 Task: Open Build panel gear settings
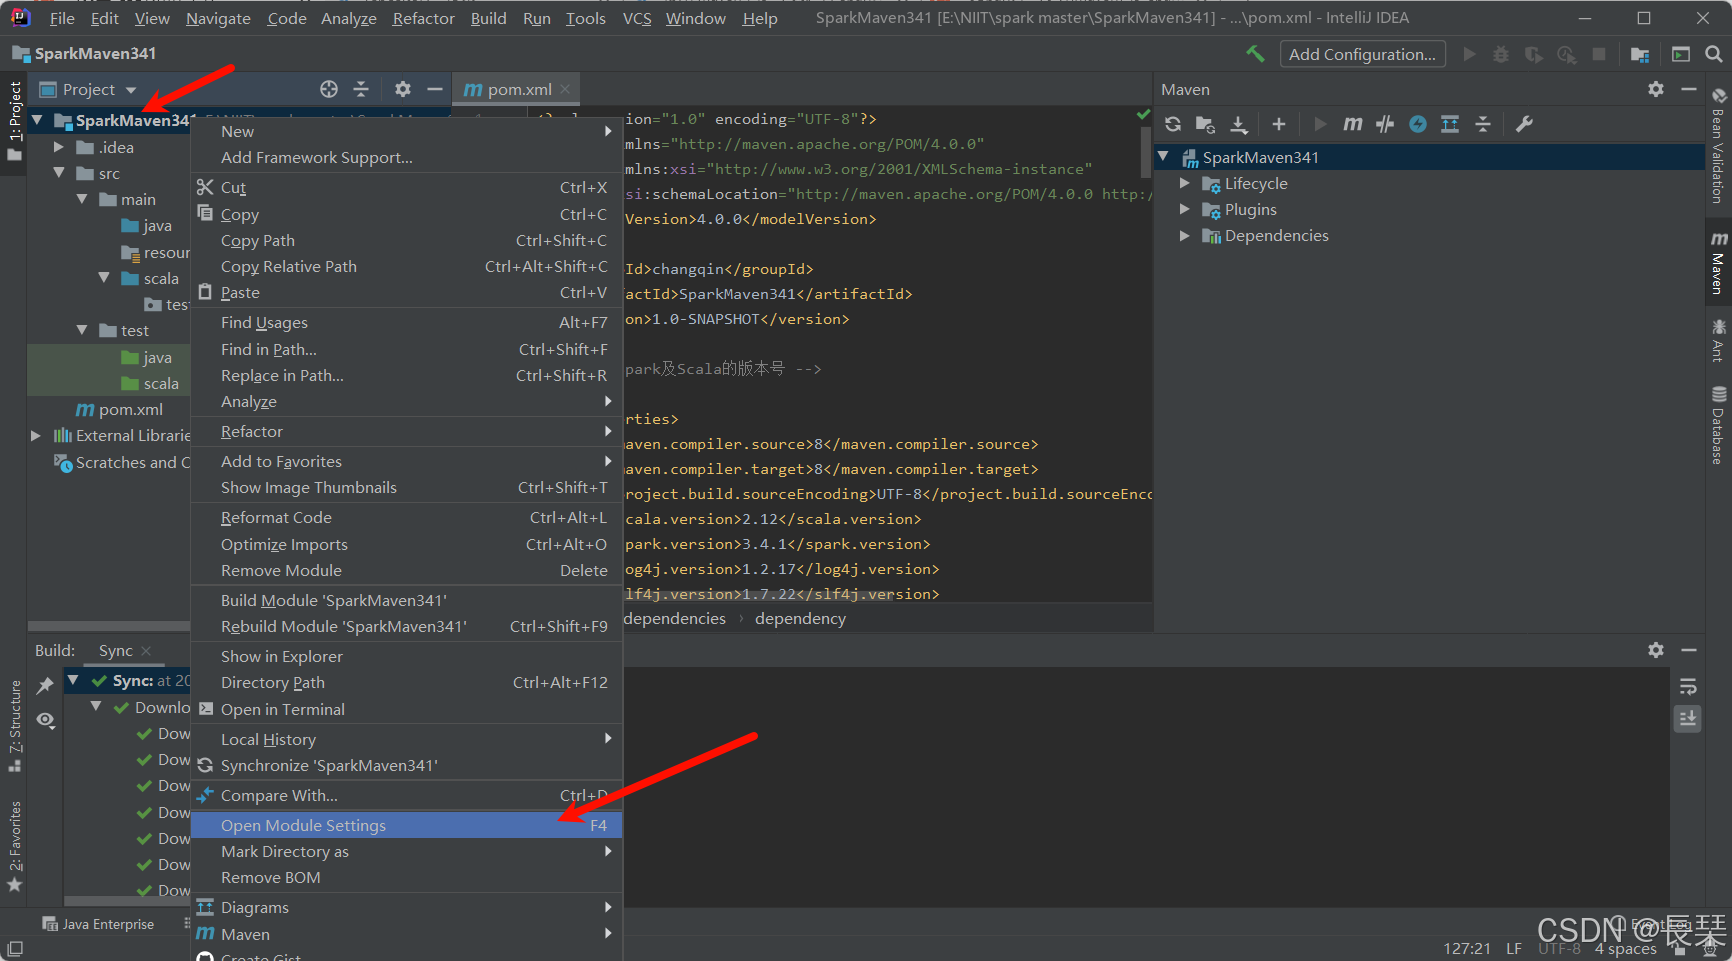(x=1656, y=650)
